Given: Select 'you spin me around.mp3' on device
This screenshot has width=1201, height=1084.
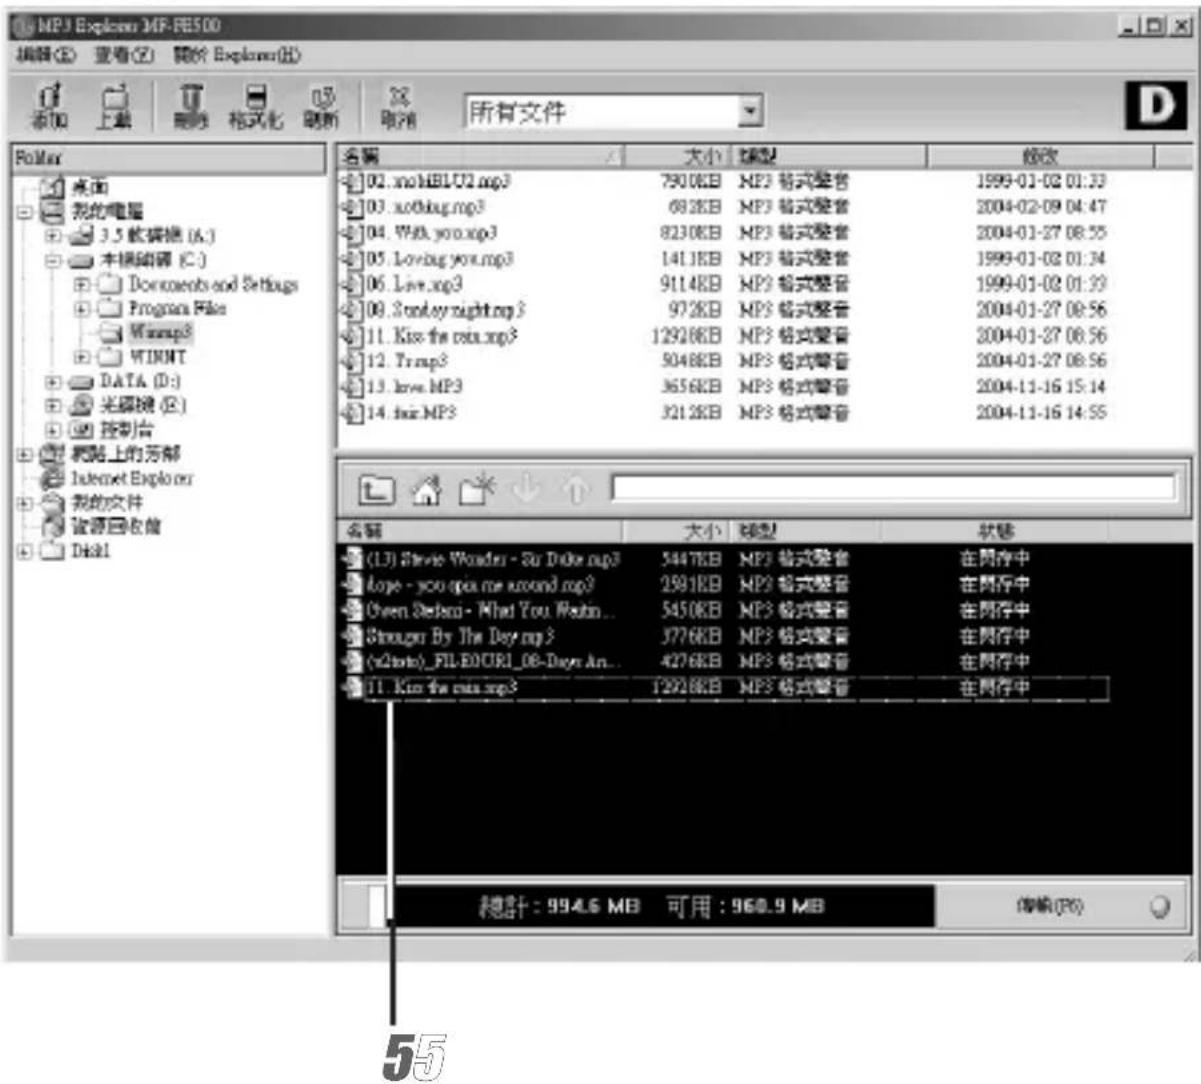Looking at the screenshot, I should tap(480, 585).
